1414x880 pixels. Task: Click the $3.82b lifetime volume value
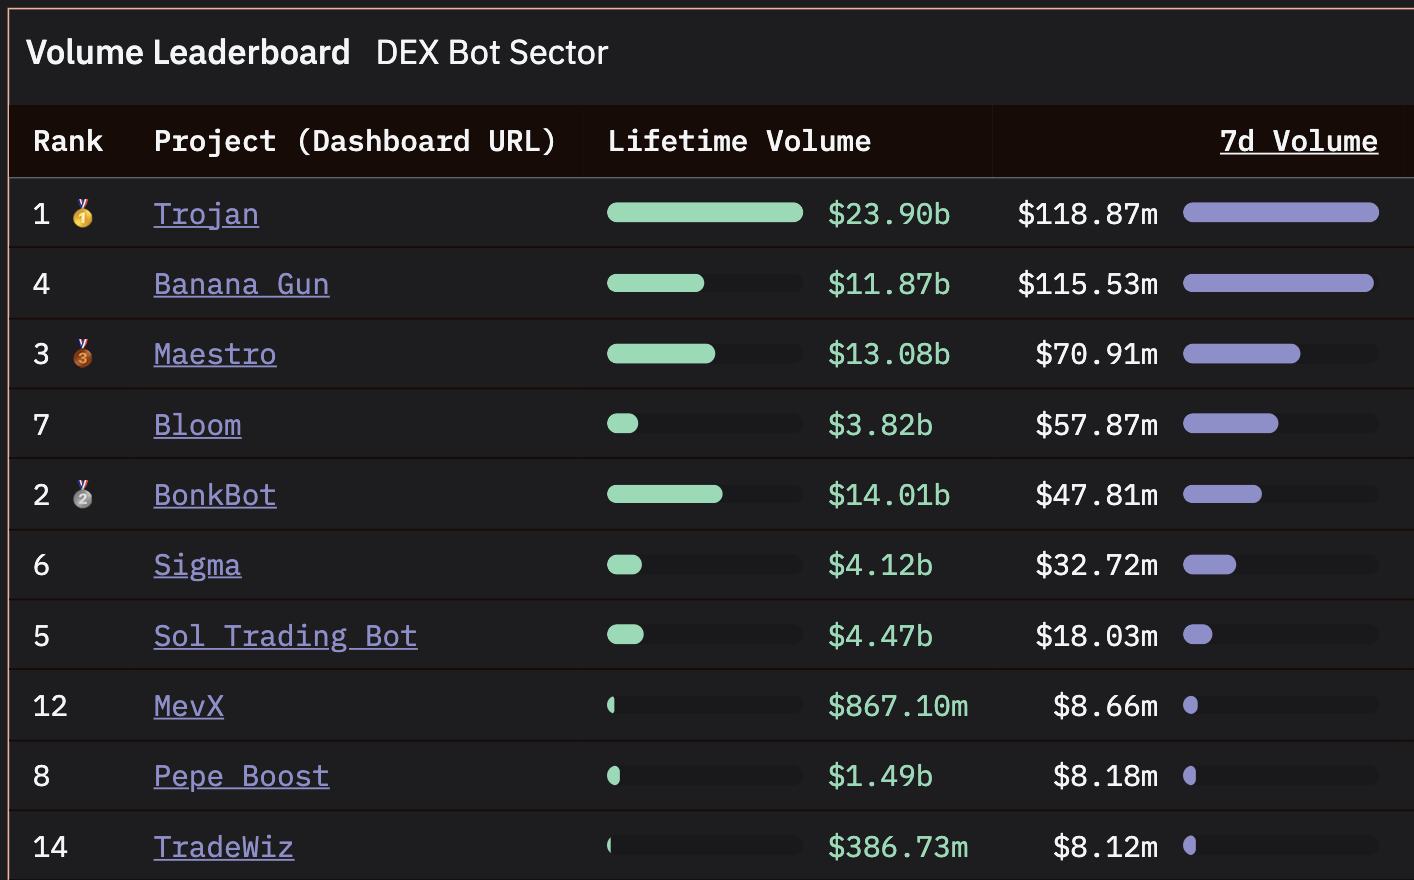880,425
